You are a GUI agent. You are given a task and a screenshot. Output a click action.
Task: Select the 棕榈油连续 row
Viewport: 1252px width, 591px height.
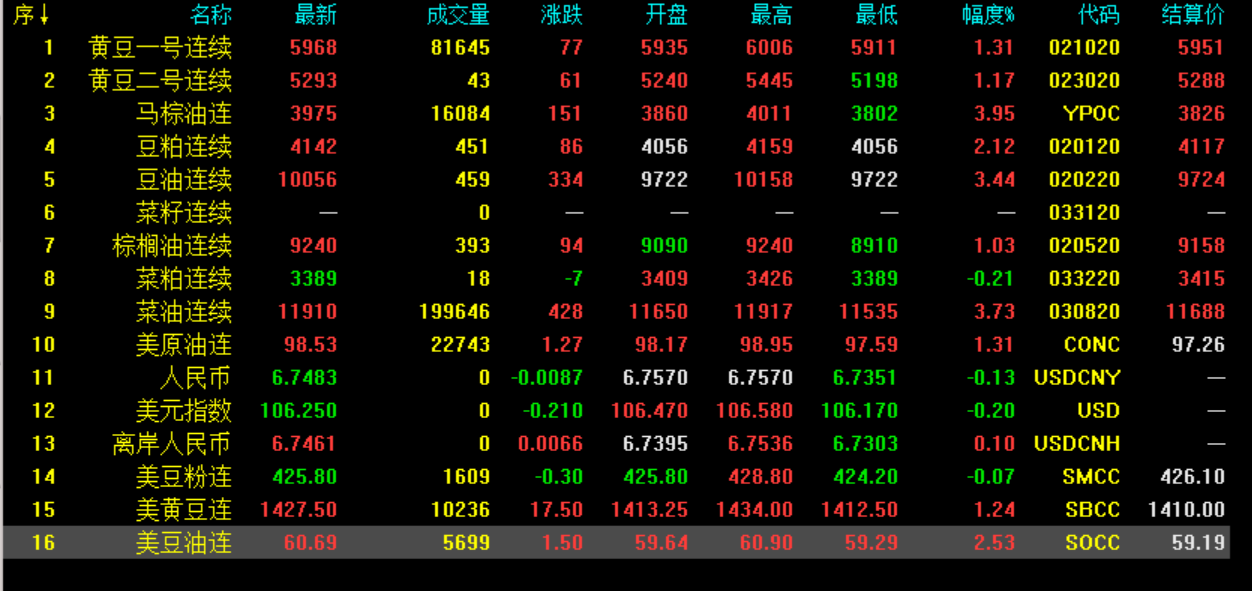(x=616, y=245)
